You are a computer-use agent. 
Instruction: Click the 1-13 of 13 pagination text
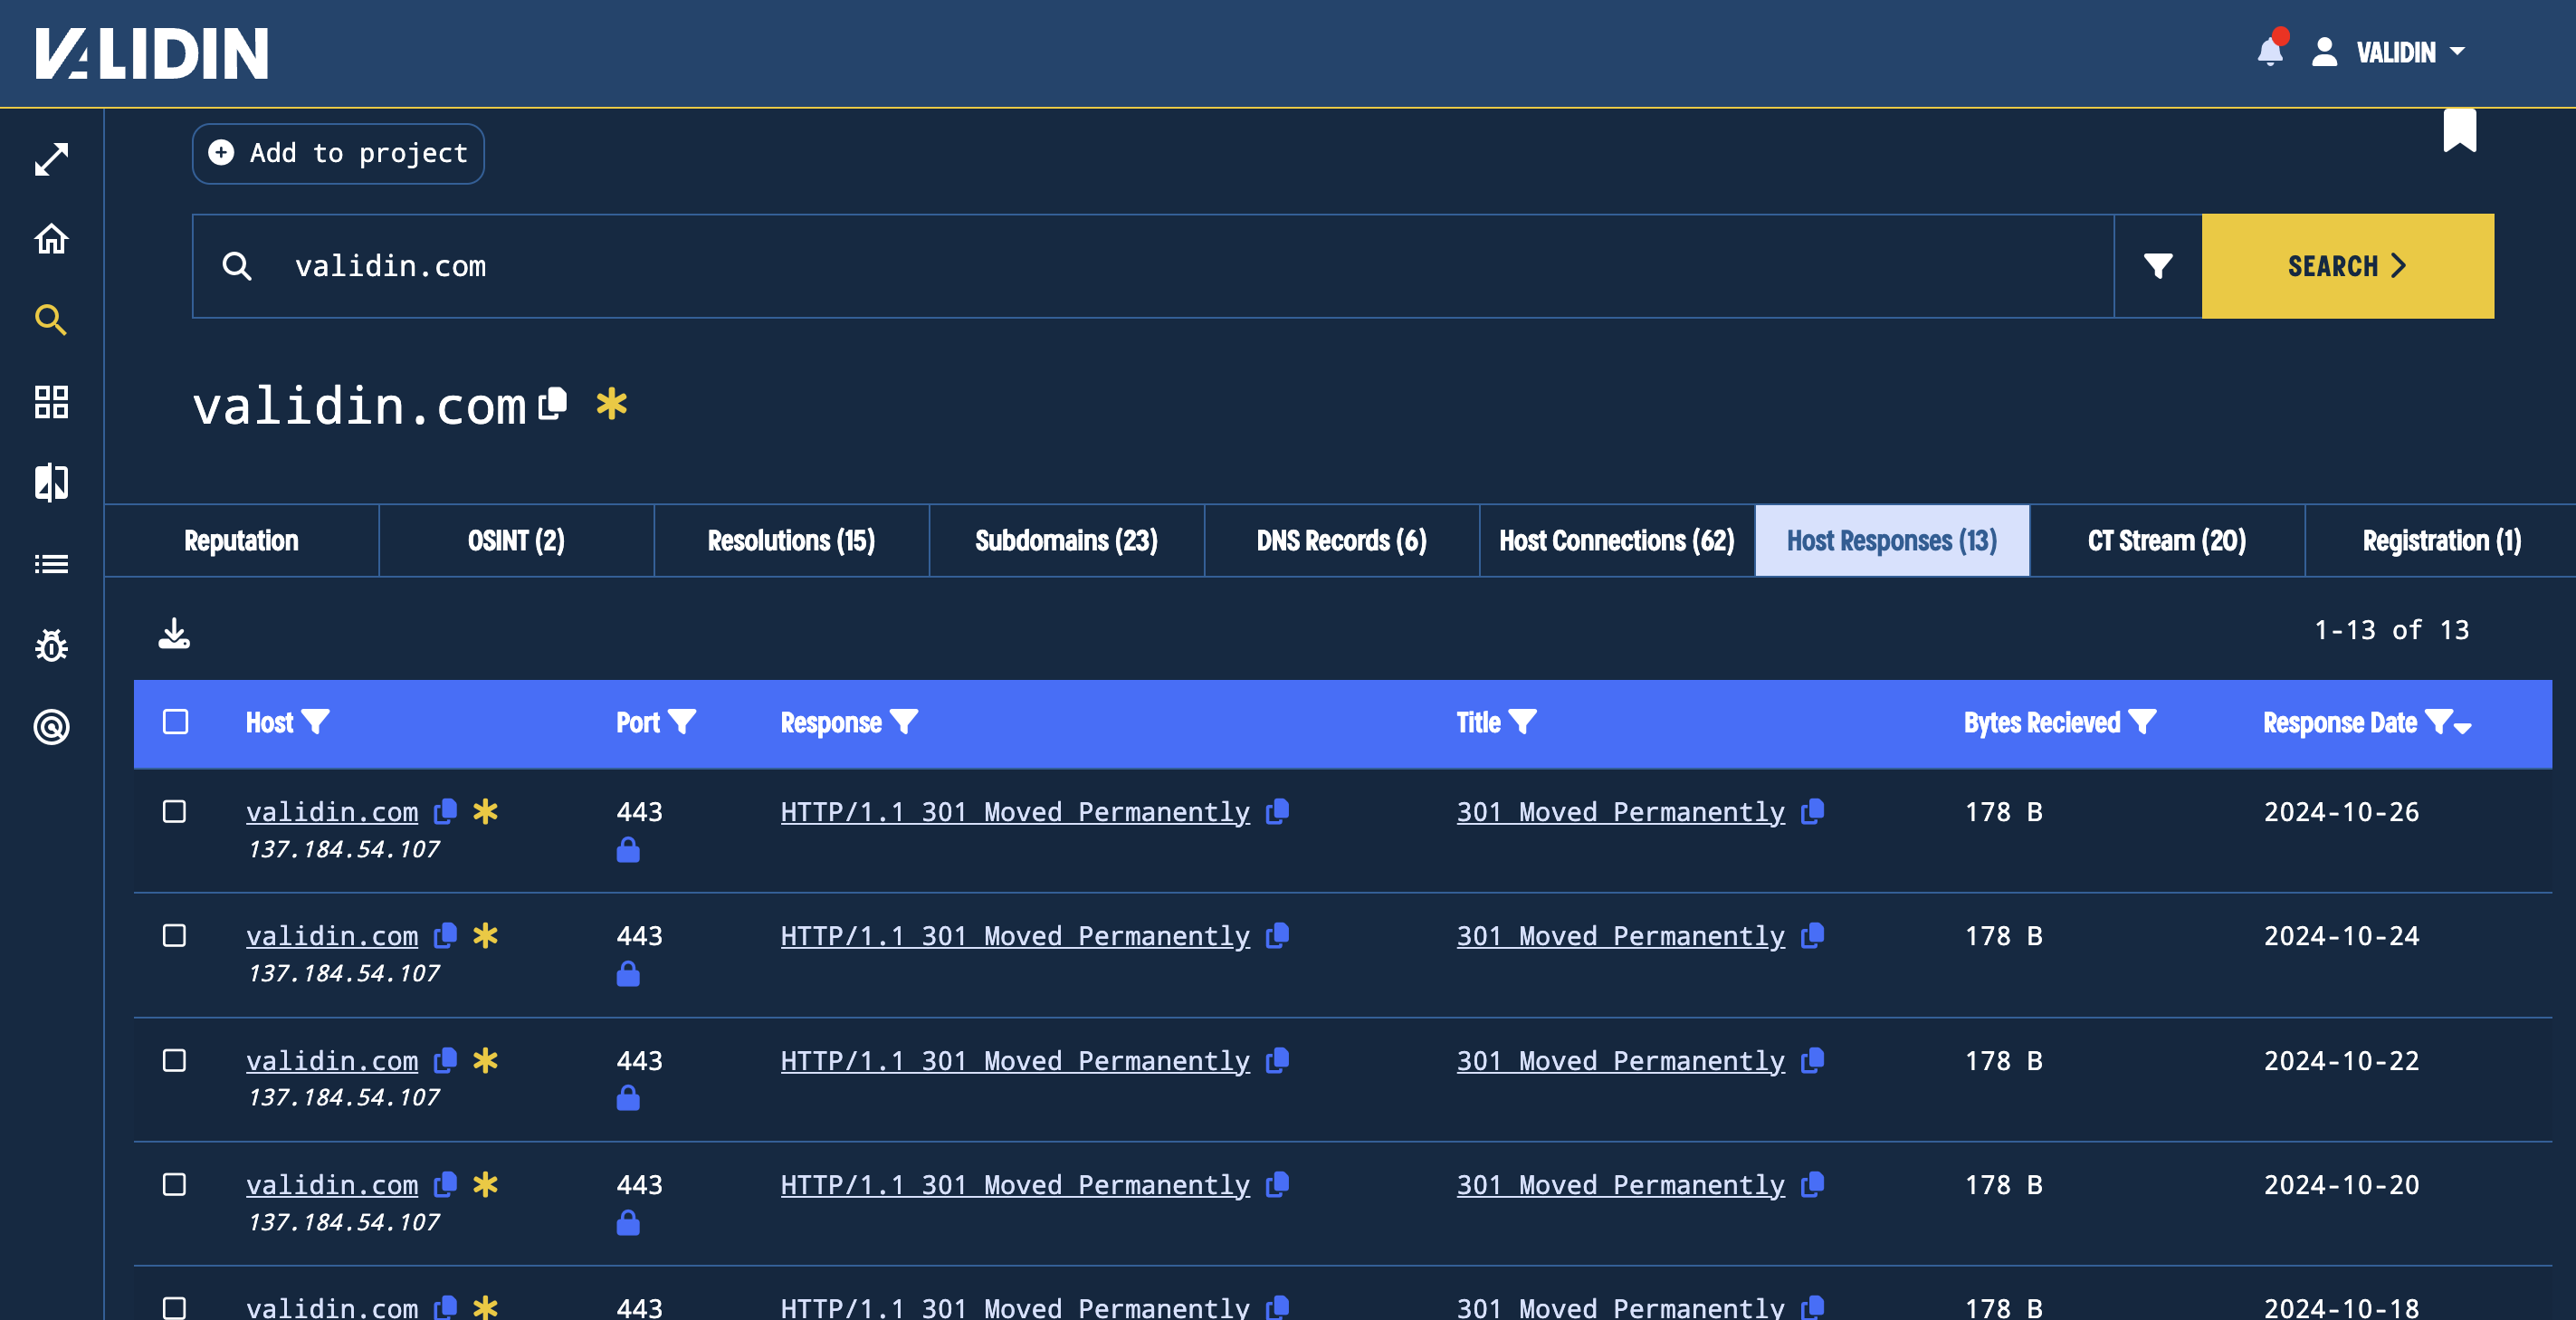coord(2391,630)
